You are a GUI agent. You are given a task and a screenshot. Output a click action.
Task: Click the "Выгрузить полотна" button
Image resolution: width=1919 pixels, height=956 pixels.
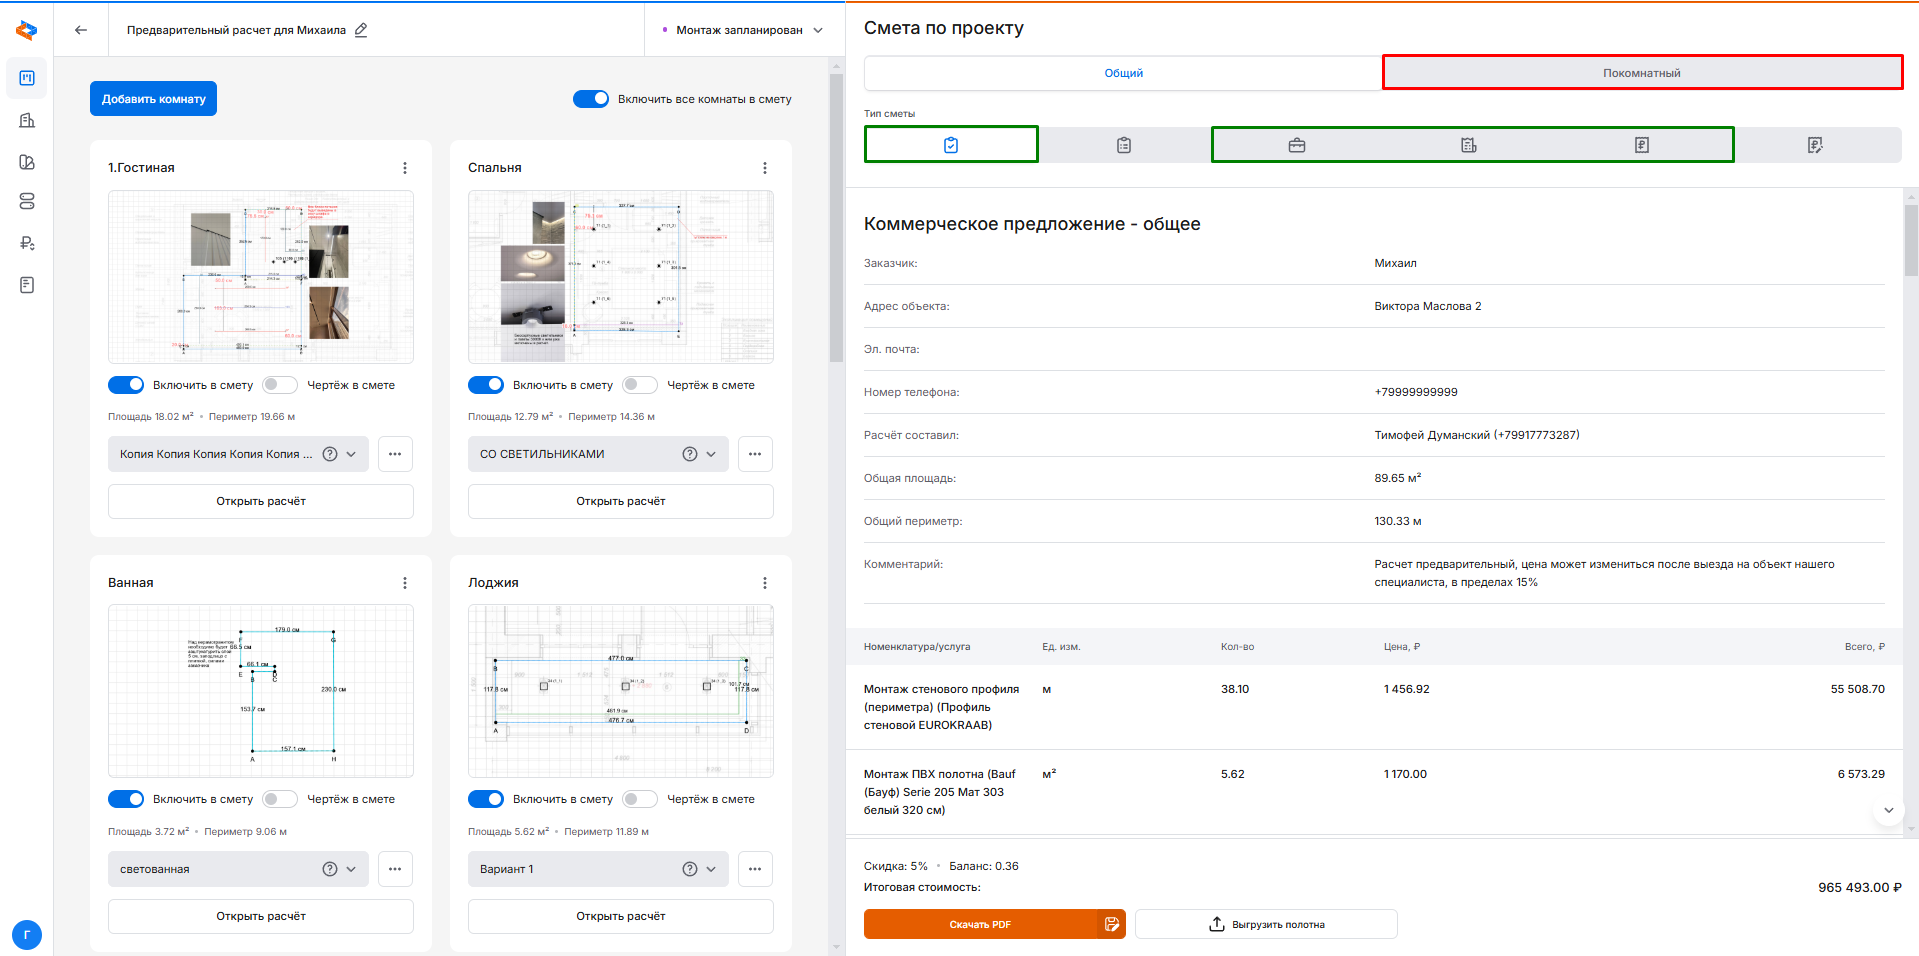(x=1266, y=924)
